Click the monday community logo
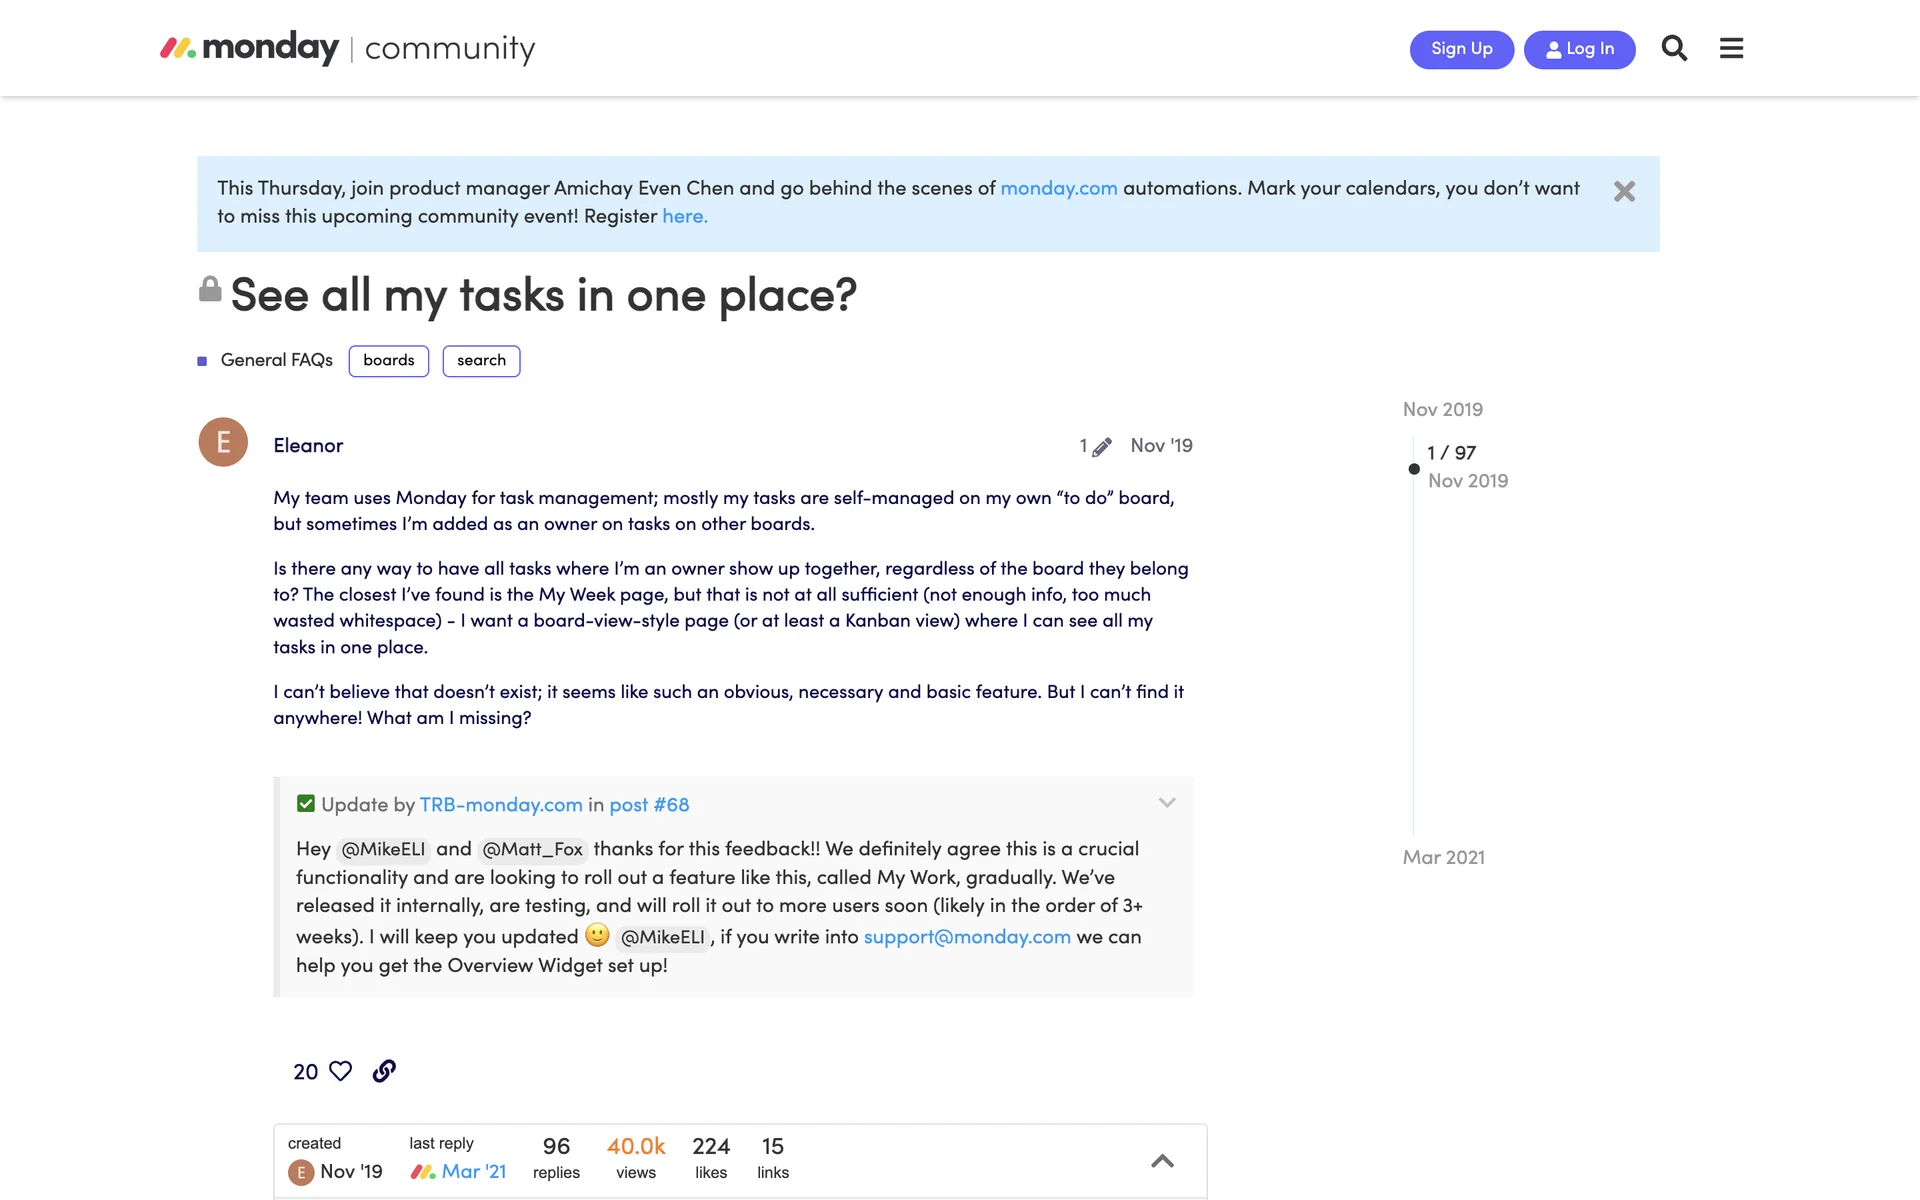The image size is (1920, 1200). tap(347, 47)
